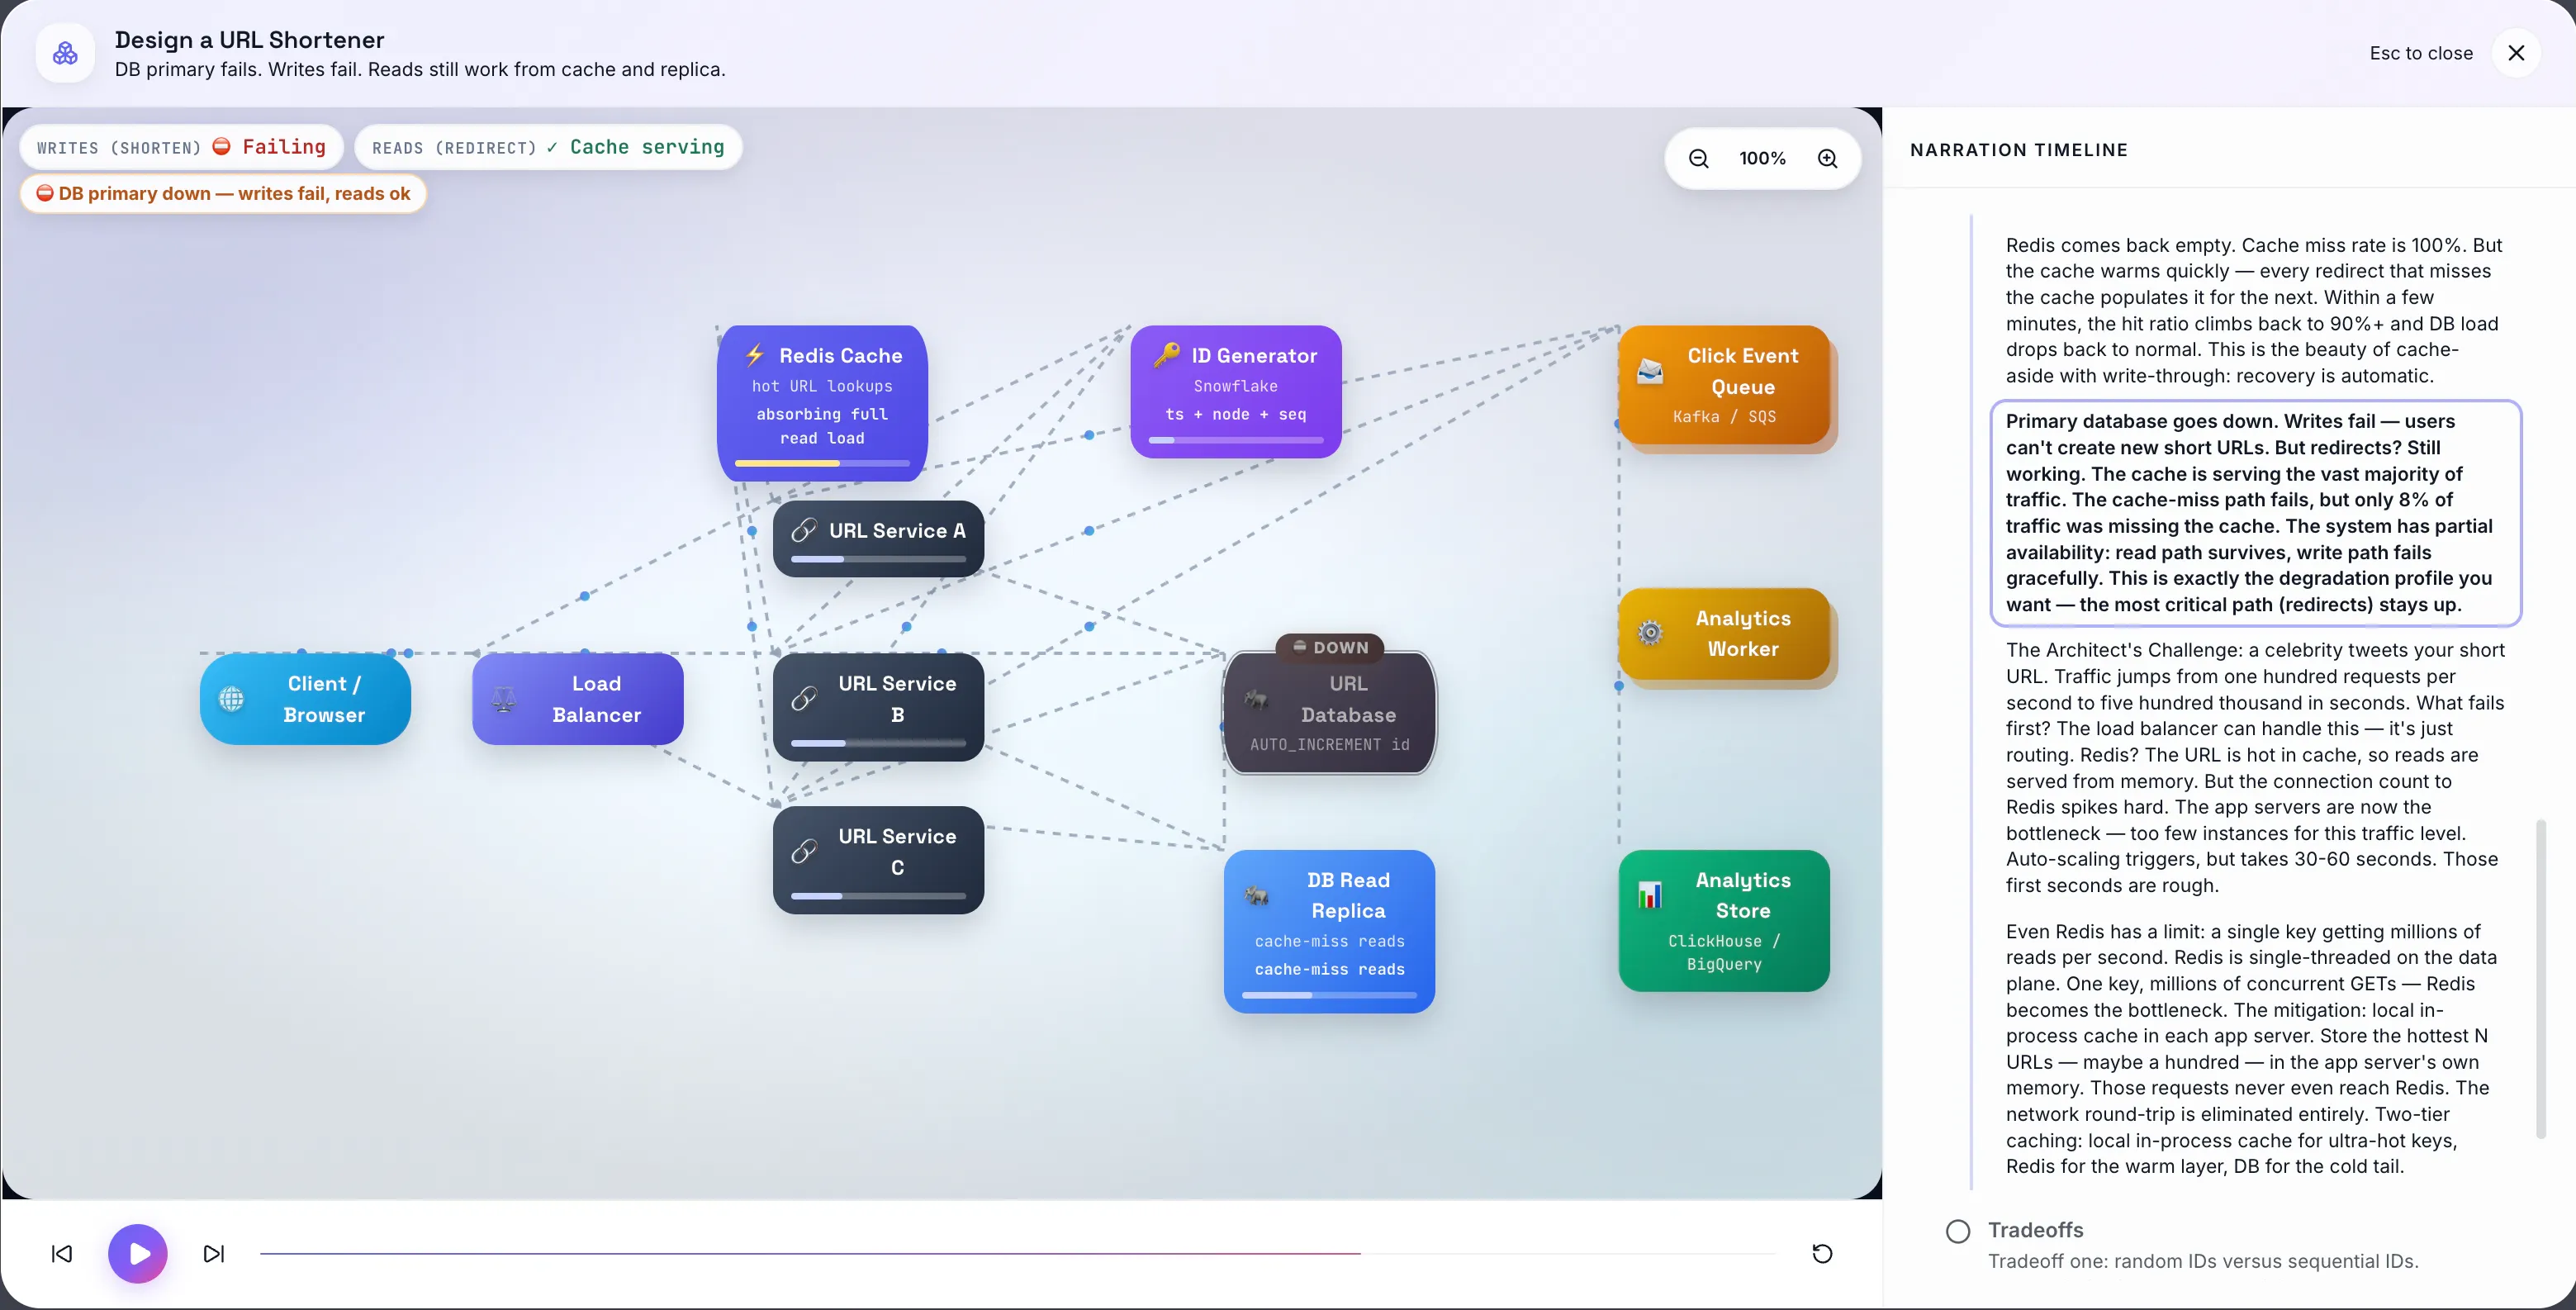Select the Analytics Store node label
Screen dimensions: 2576x1310
pyautogui.click(x=1743, y=895)
